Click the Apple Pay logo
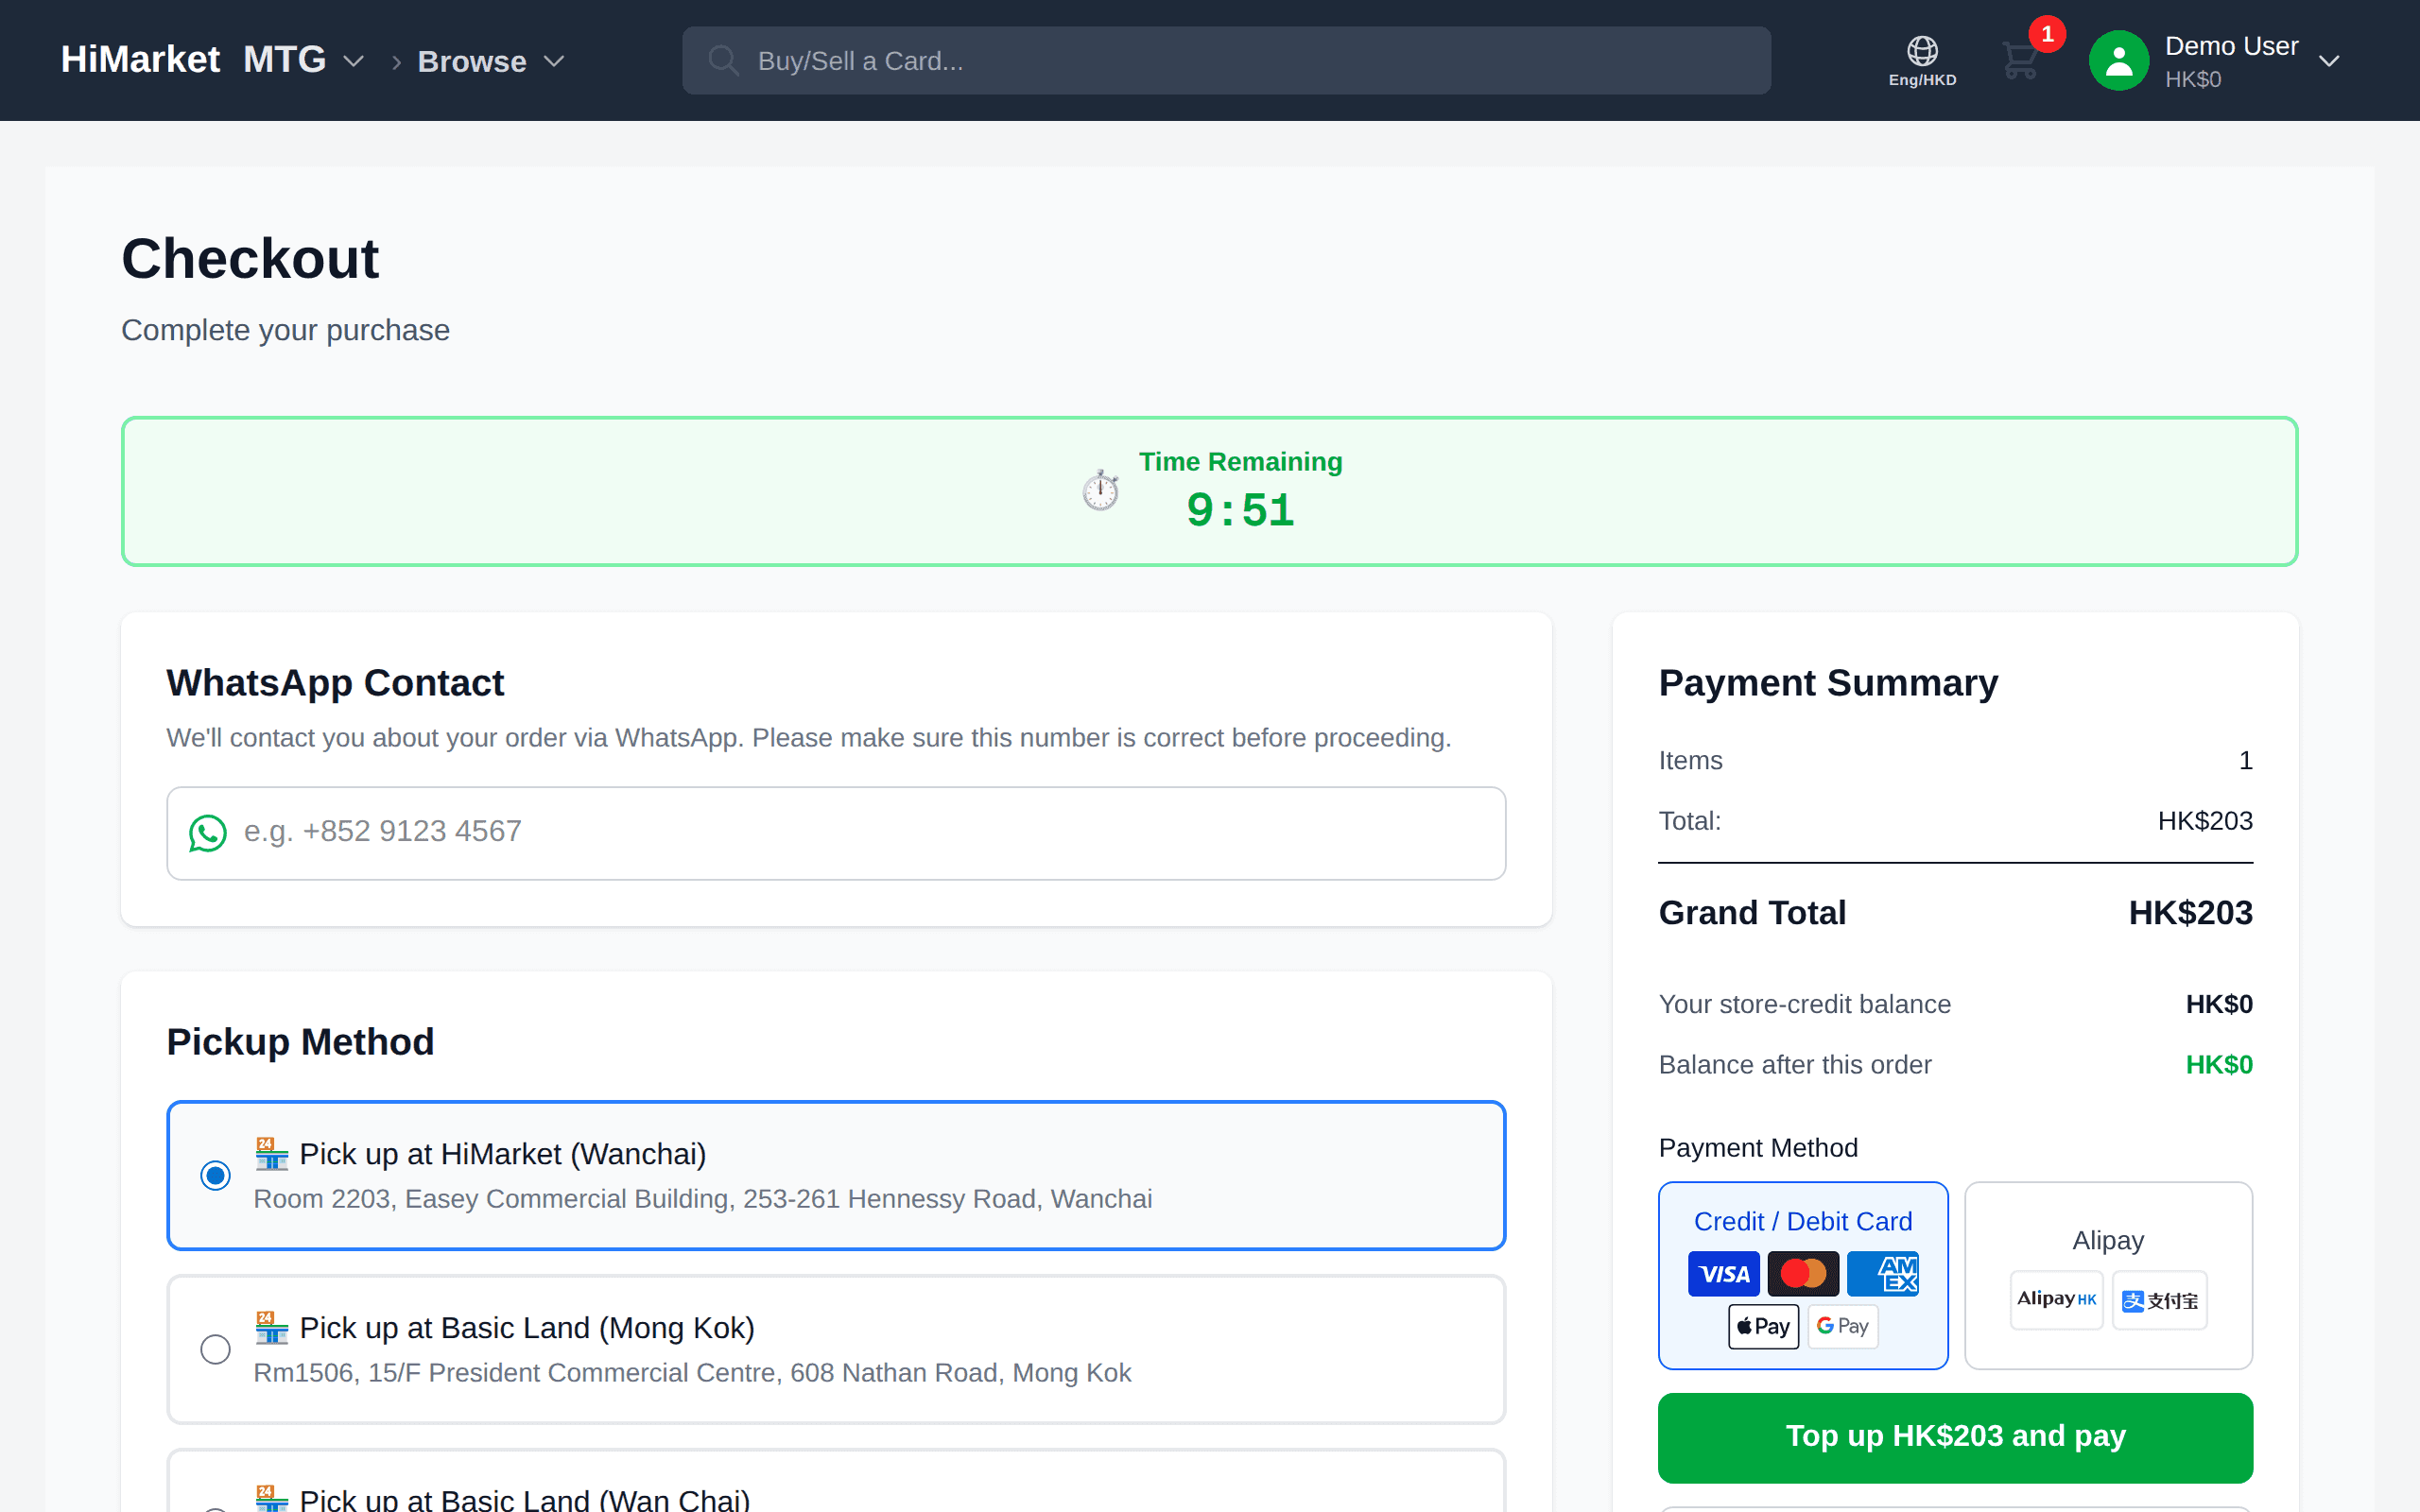The image size is (2420, 1512). point(1763,1326)
